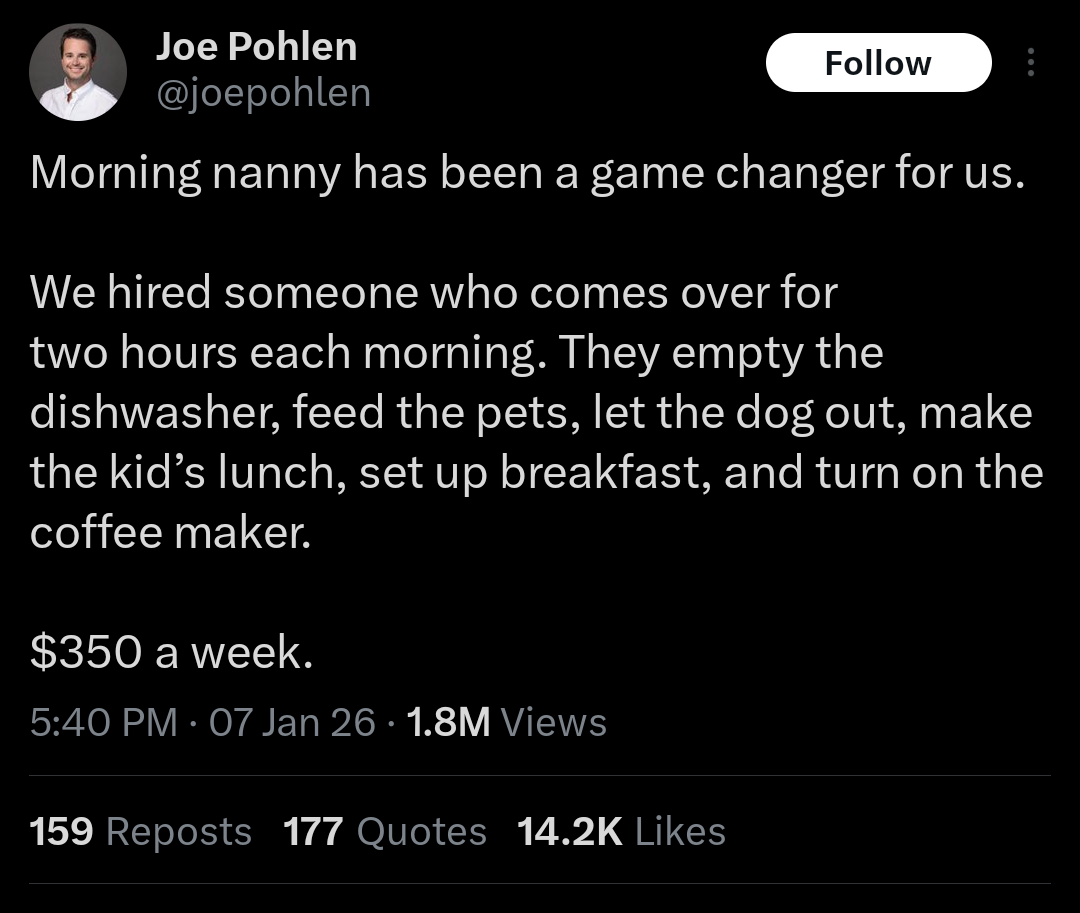View the 1.8M Views analytics
Viewport: 1080px width, 913px height.
508,722
